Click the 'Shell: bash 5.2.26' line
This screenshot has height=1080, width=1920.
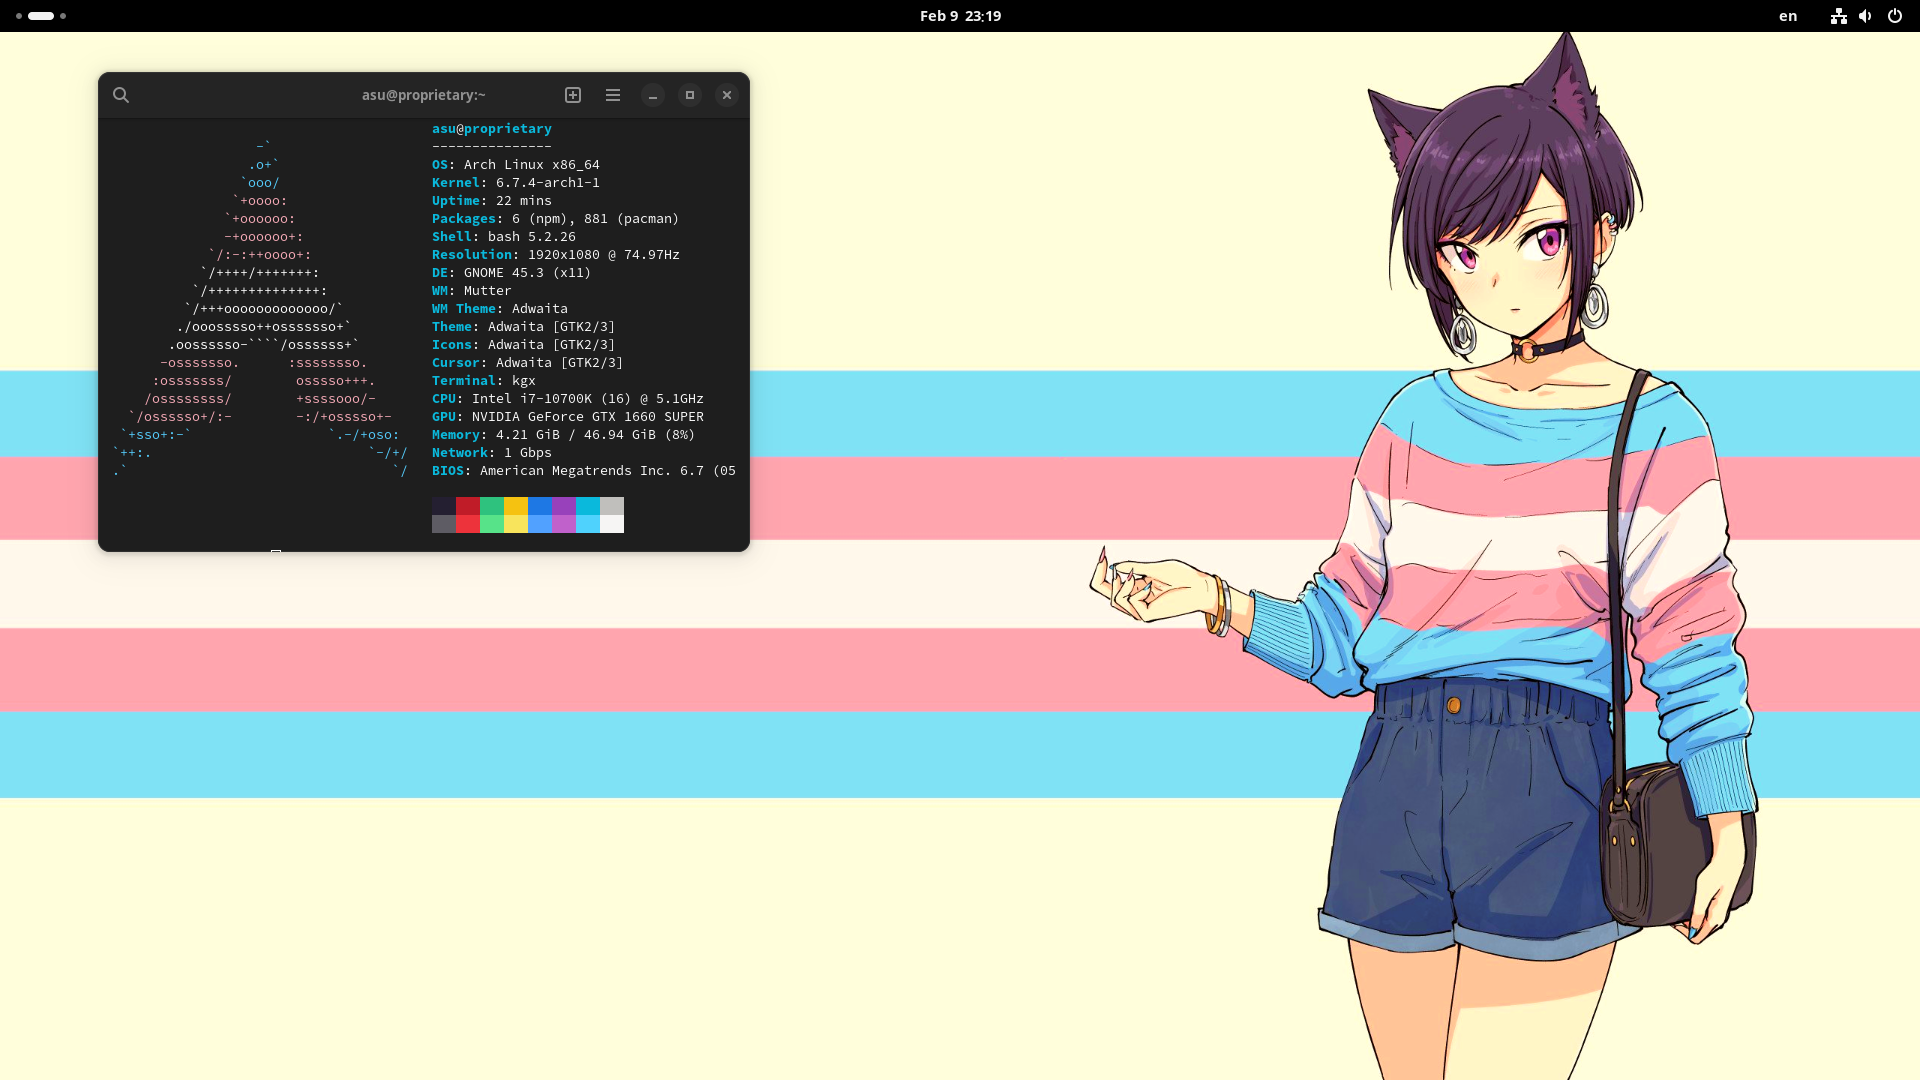[x=504, y=237]
